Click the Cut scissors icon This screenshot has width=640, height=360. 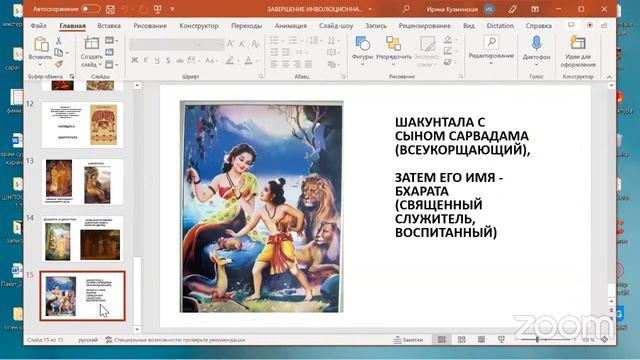58,40
